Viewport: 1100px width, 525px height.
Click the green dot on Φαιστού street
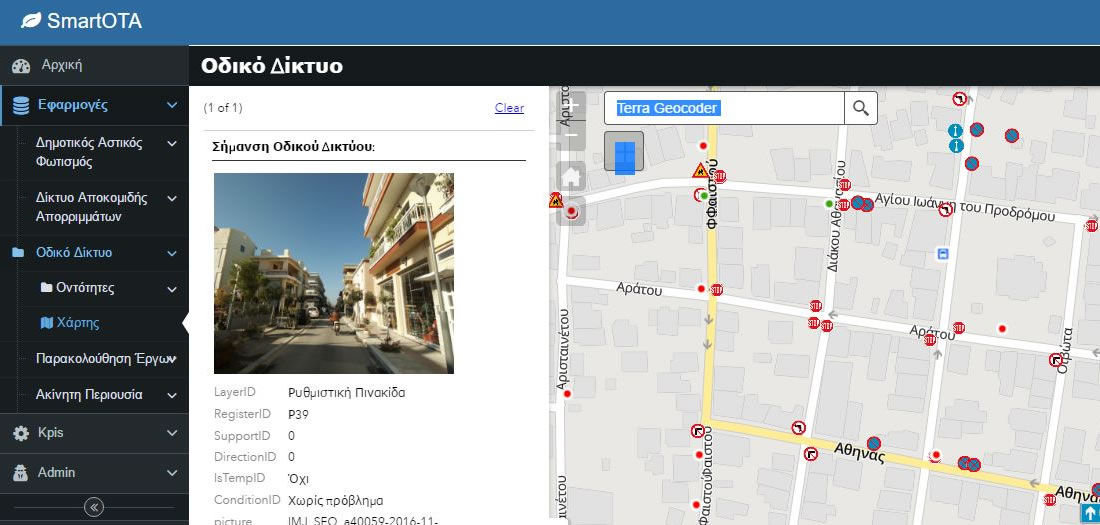click(704, 196)
